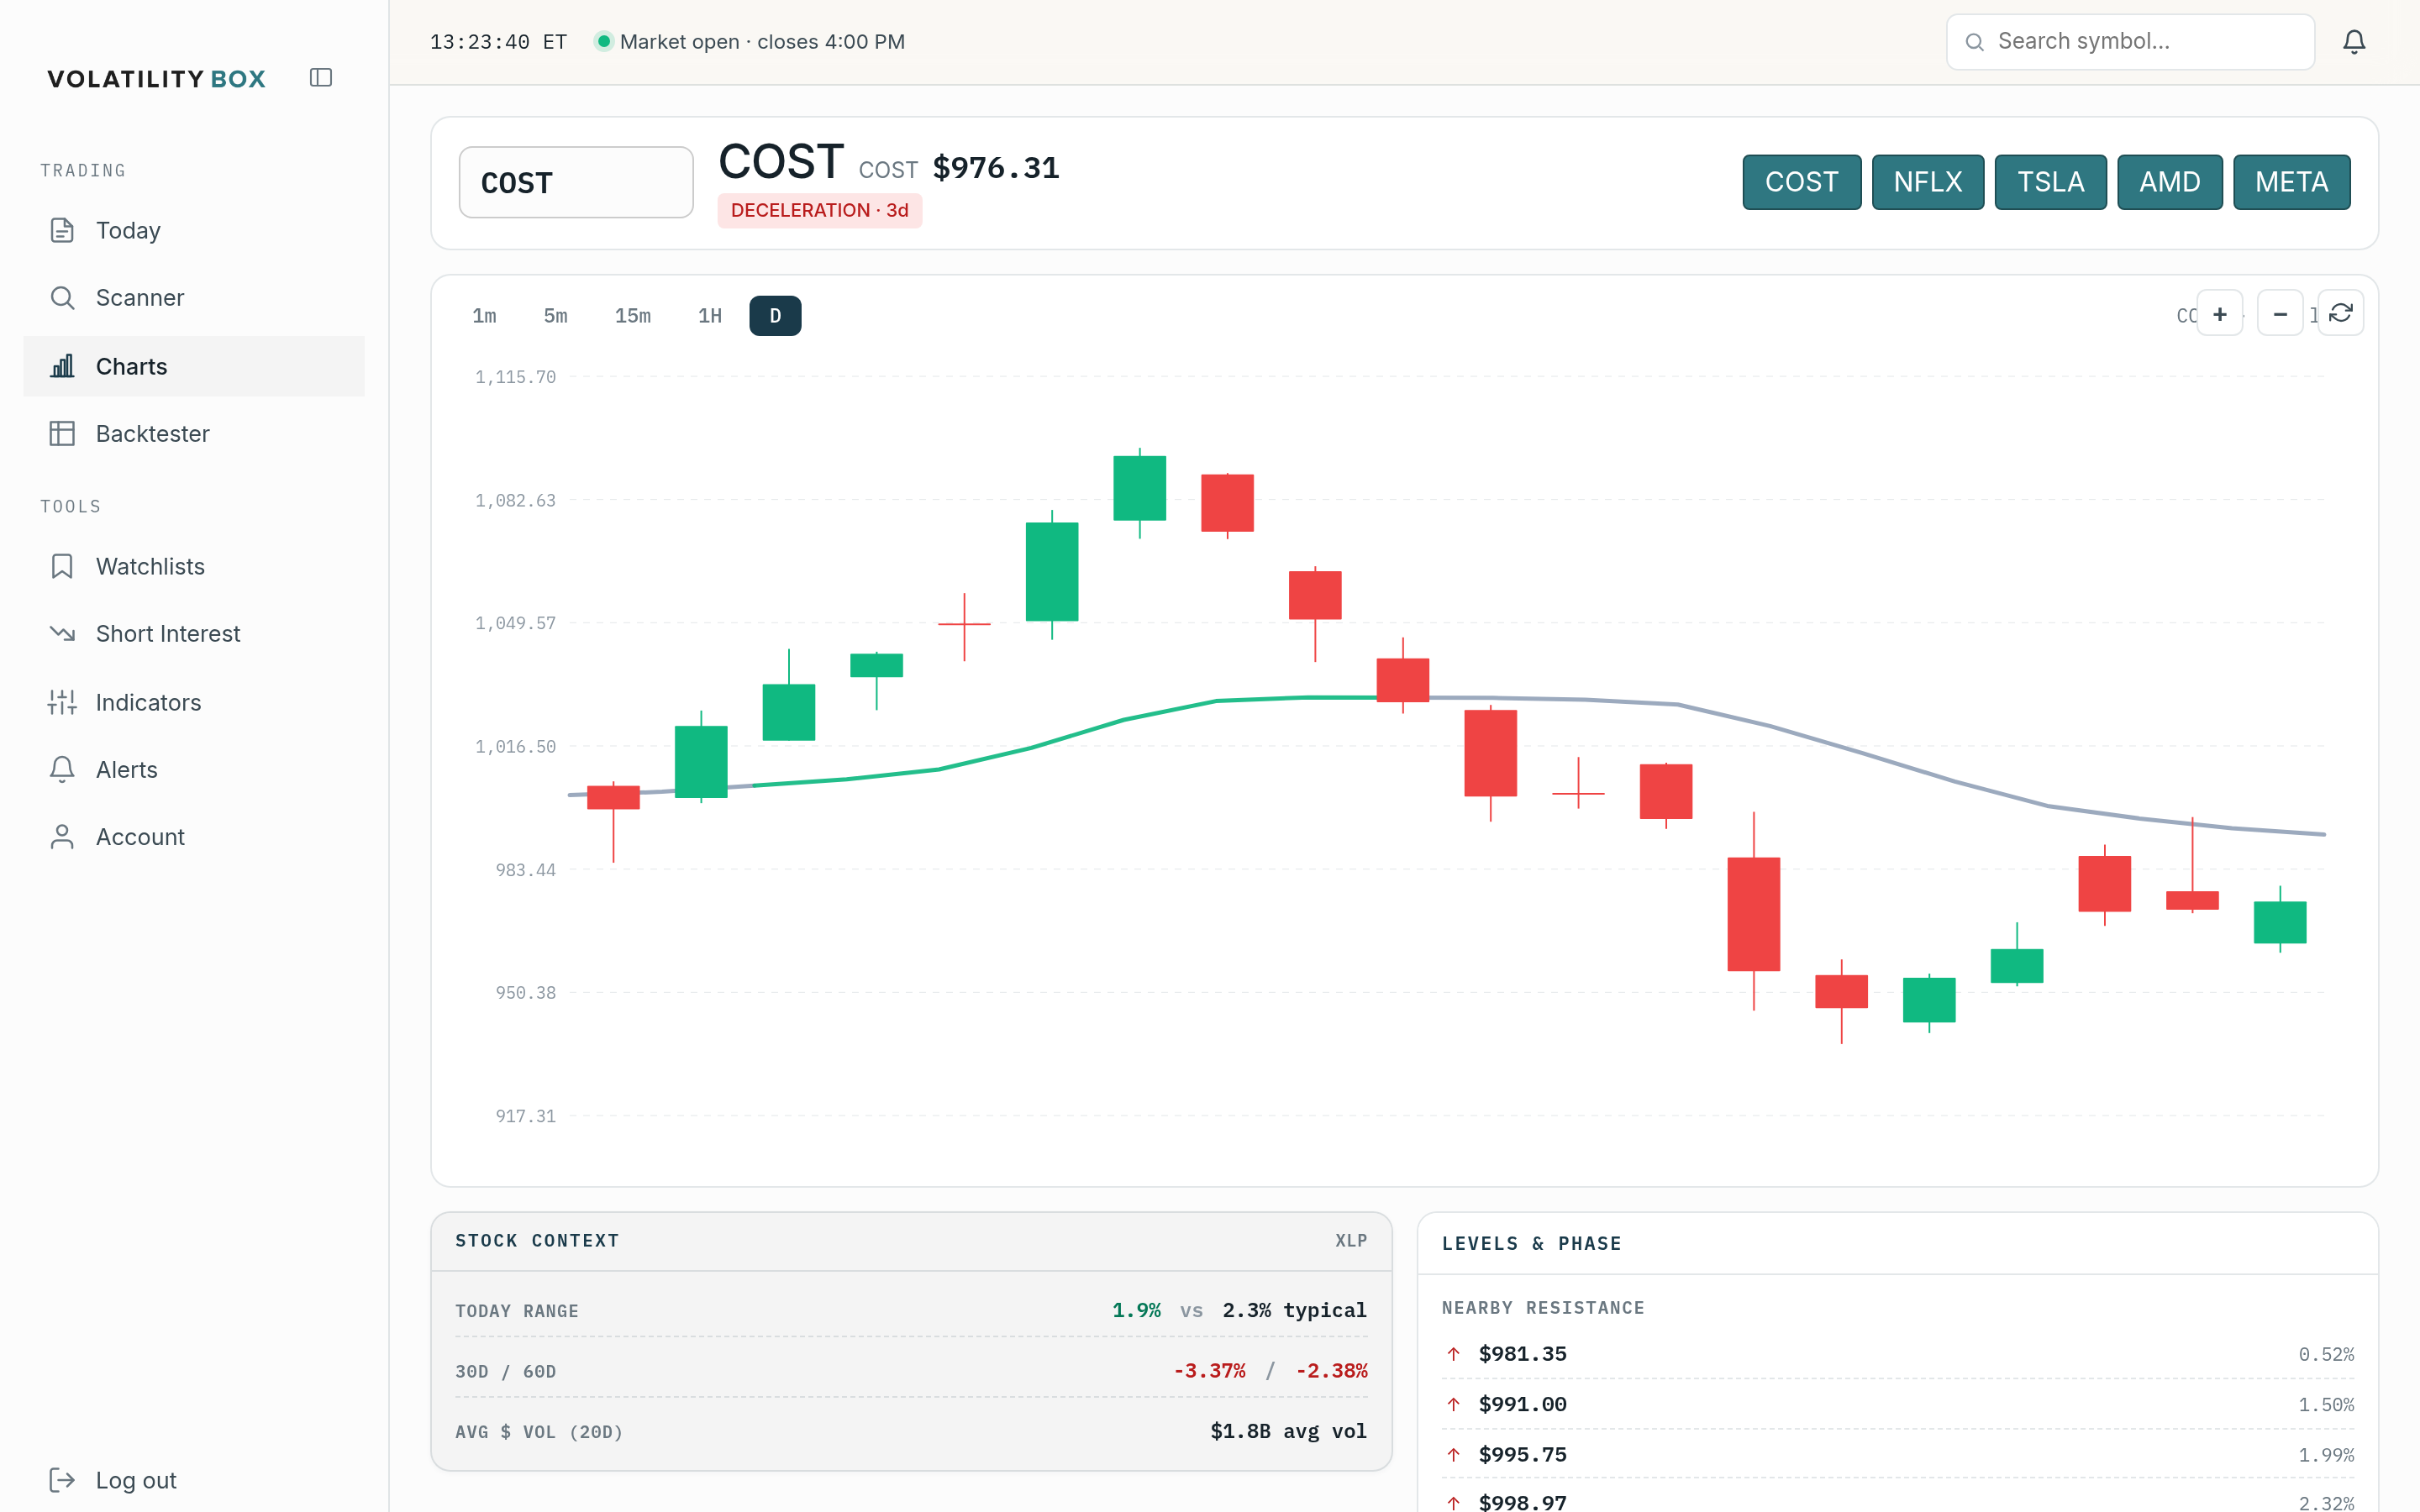The height and width of the screenshot is (1512, 2420).
Task: Log out of Volatility Box
Action: click(x=194, y=1480)
